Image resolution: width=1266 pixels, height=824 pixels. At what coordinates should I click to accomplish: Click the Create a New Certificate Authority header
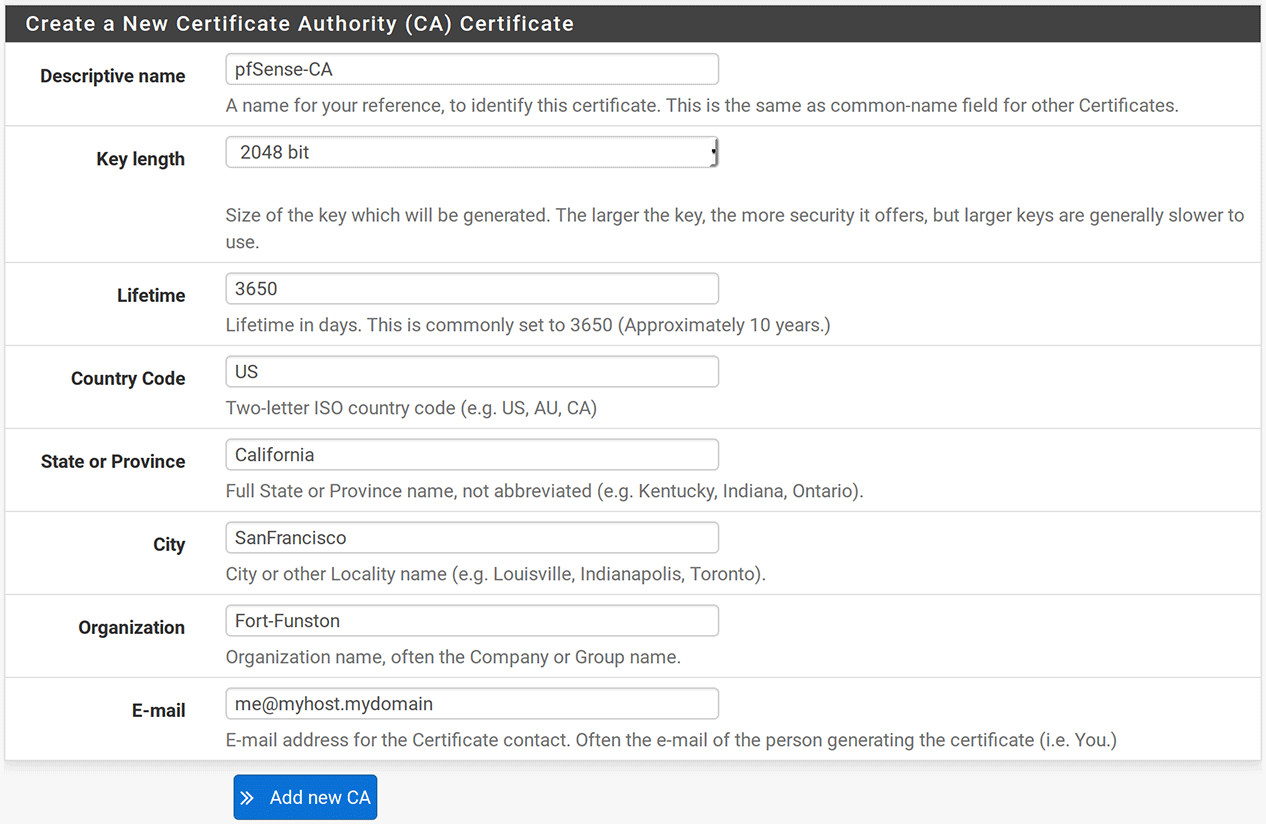click(x=299, y=24)
